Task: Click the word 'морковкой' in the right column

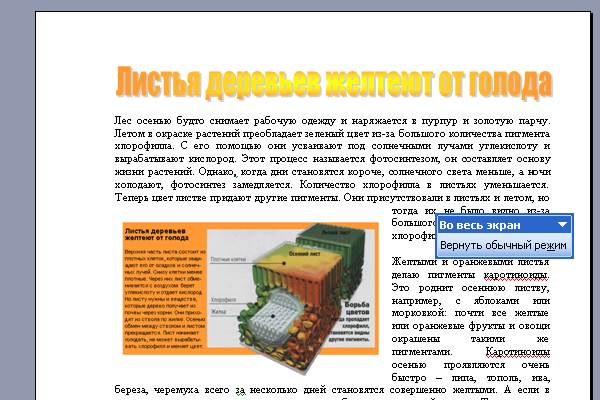Action: (x=419, y=313)
